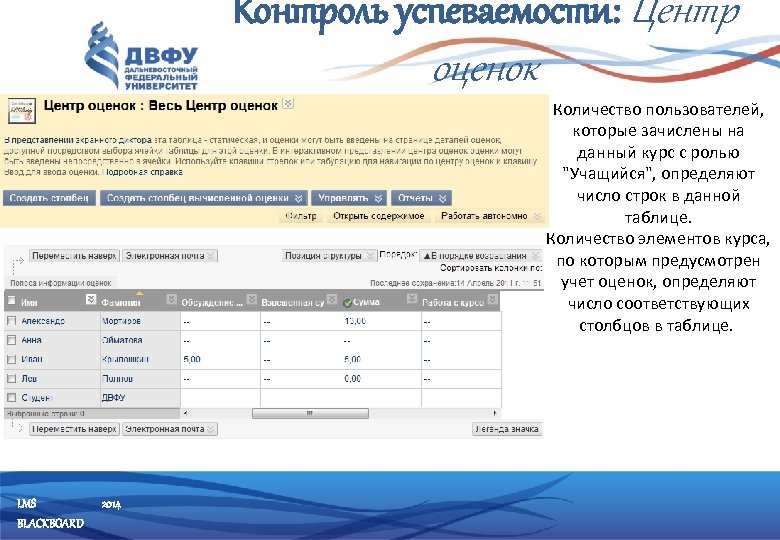Open bottom 'Электронная почта' dropdown
The image size is (780, 540).
pos(211,429)
